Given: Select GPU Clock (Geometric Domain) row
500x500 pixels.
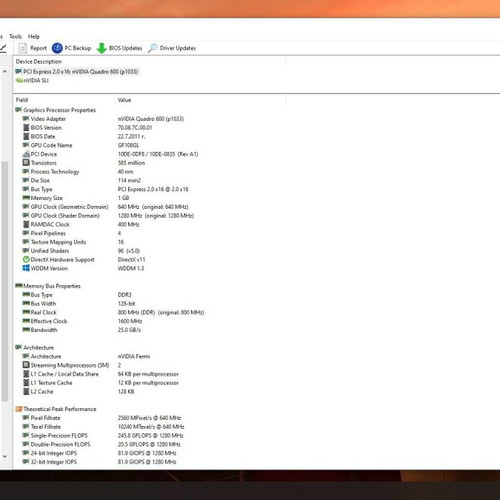Looking at the screenshot, I should (x=105, y=207).
